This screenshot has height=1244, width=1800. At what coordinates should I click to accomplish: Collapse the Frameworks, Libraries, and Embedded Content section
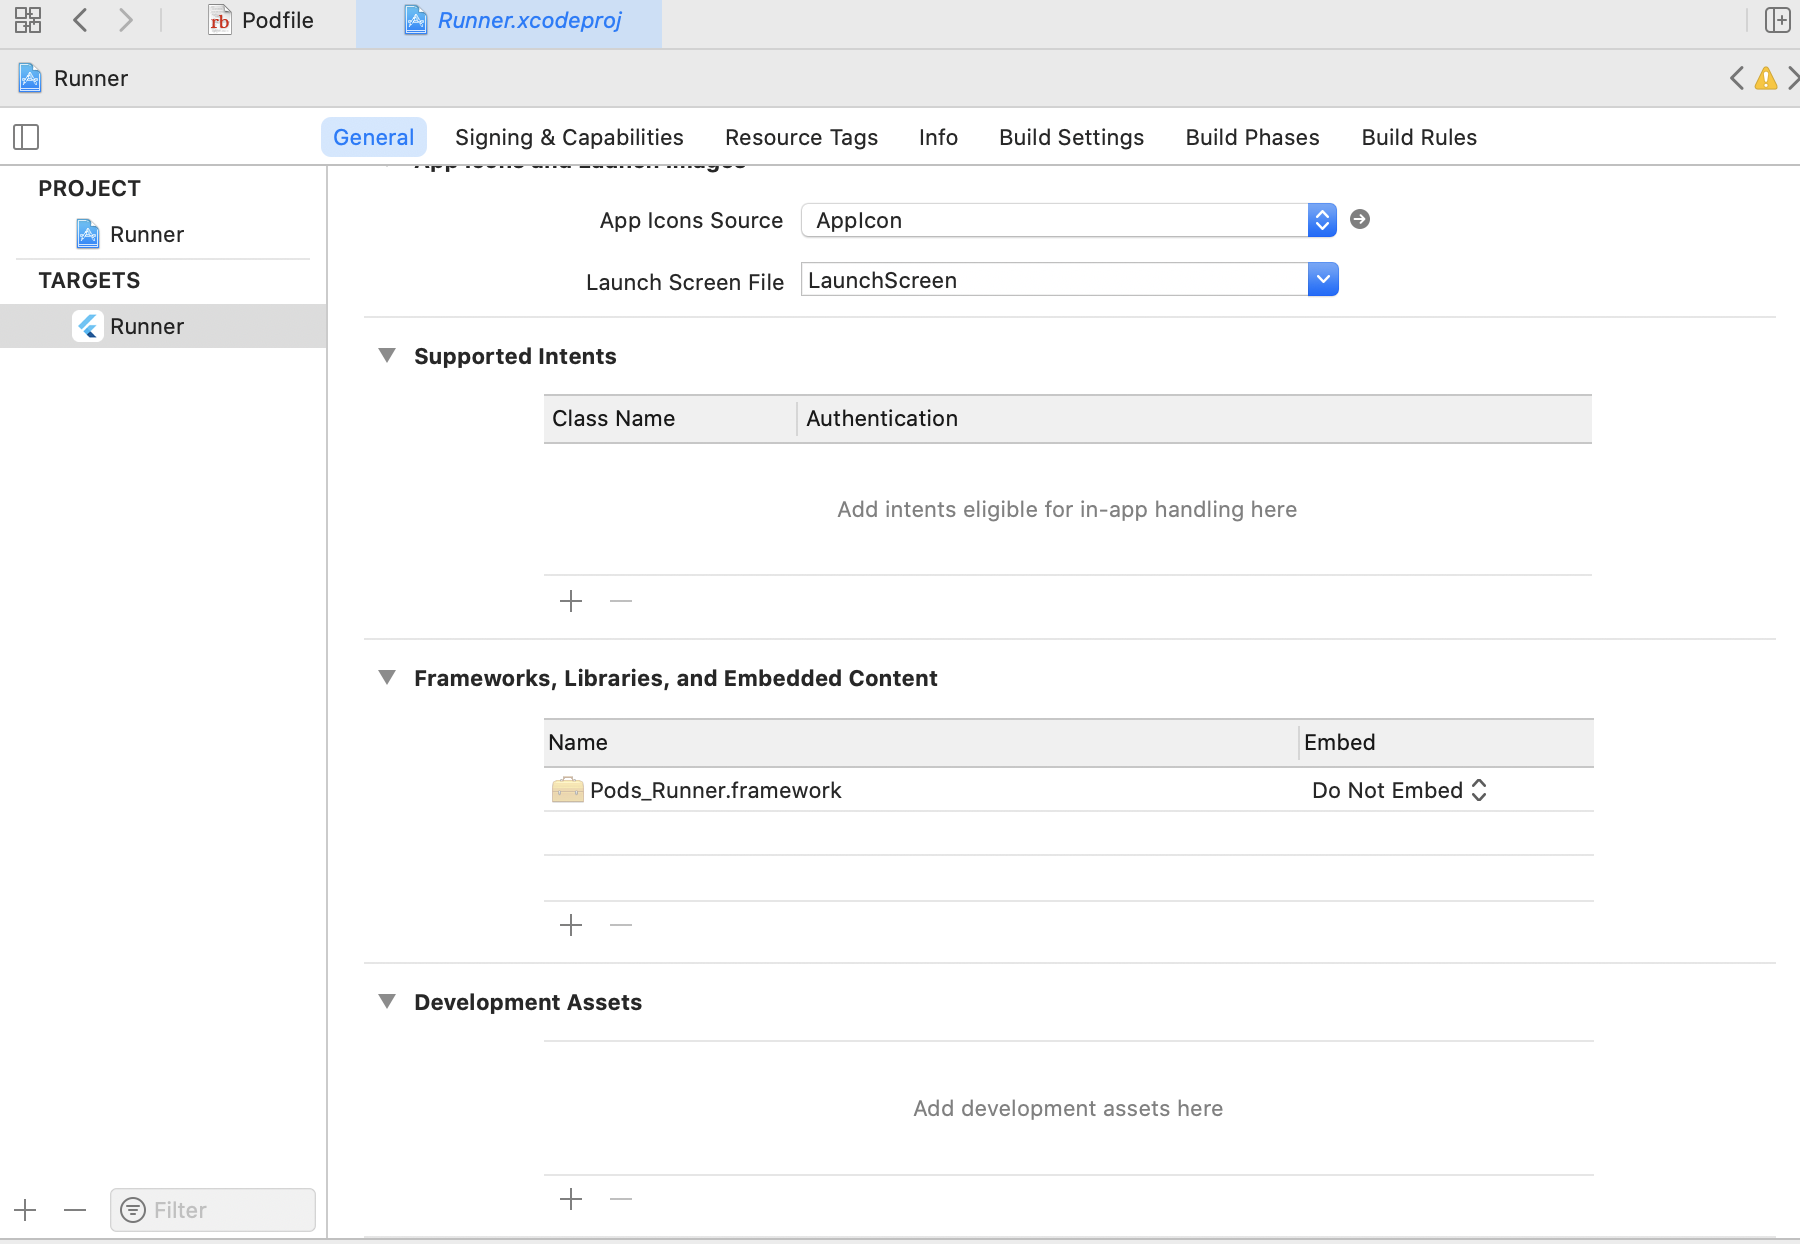point(387,678)
